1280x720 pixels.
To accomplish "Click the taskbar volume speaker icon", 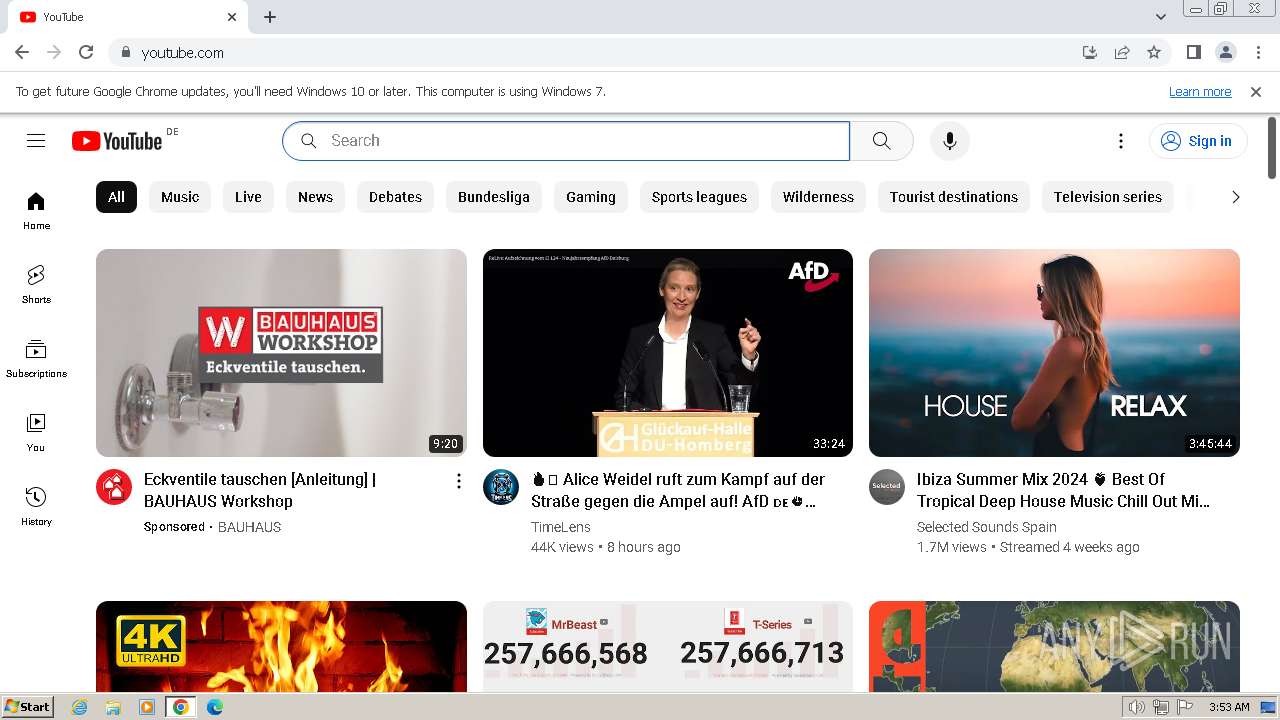I will [1136, 707].
